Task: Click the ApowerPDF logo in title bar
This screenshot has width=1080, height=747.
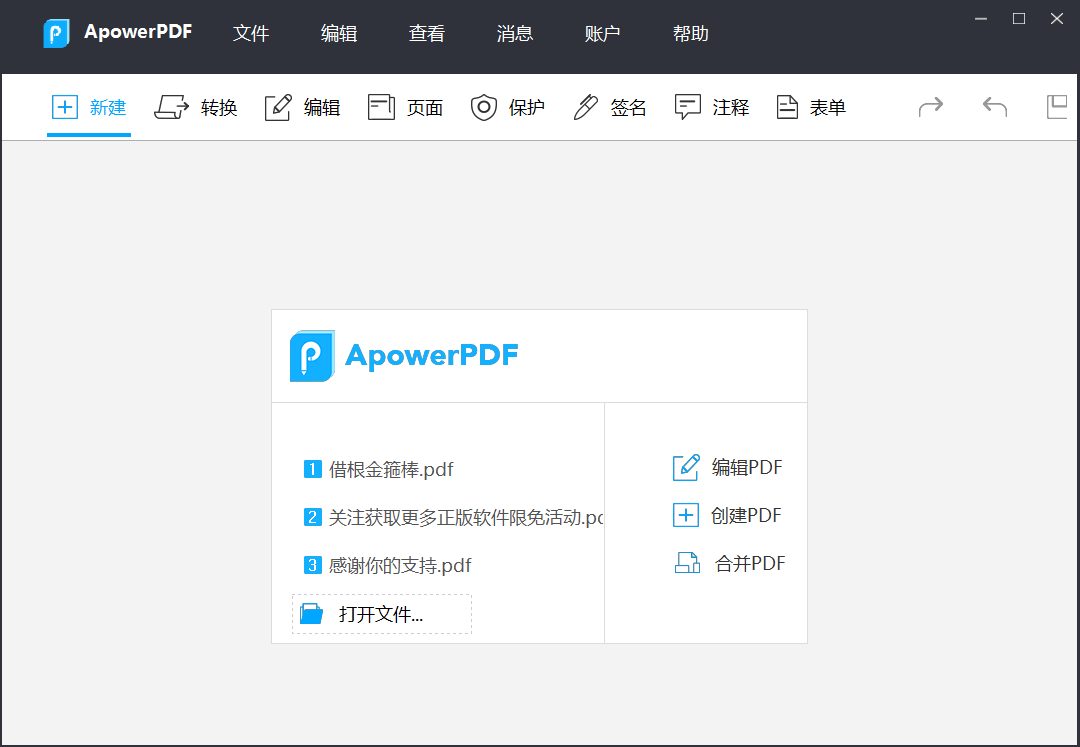Action: click(x=56, y=33)
